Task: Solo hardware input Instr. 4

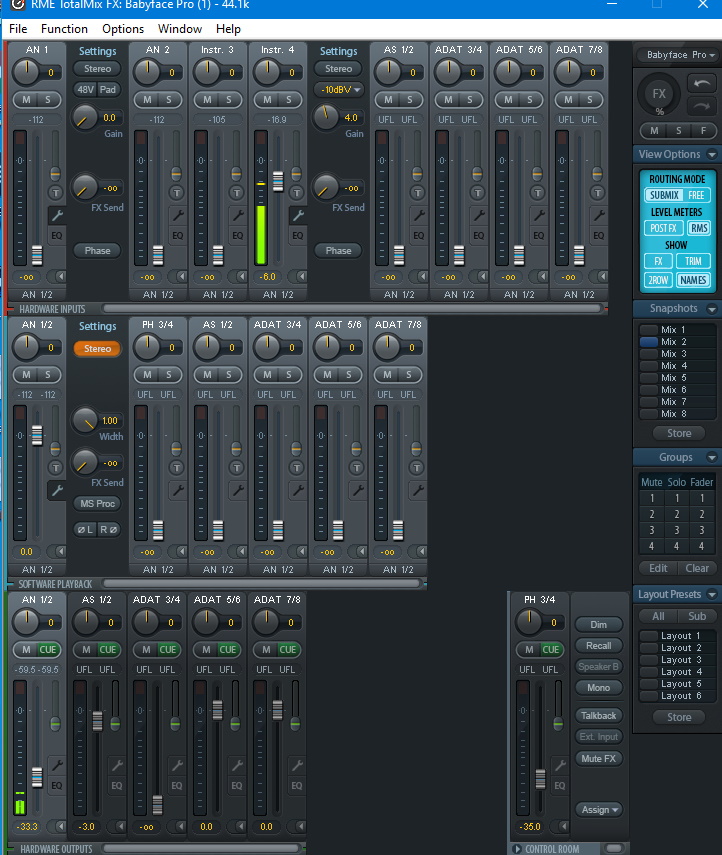Action: click(289, 100)
